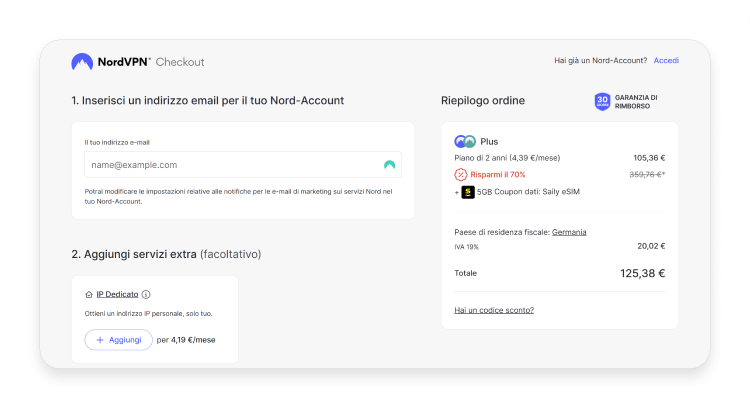Click the struck-through price 359,76 €

[x=647, y=175]
